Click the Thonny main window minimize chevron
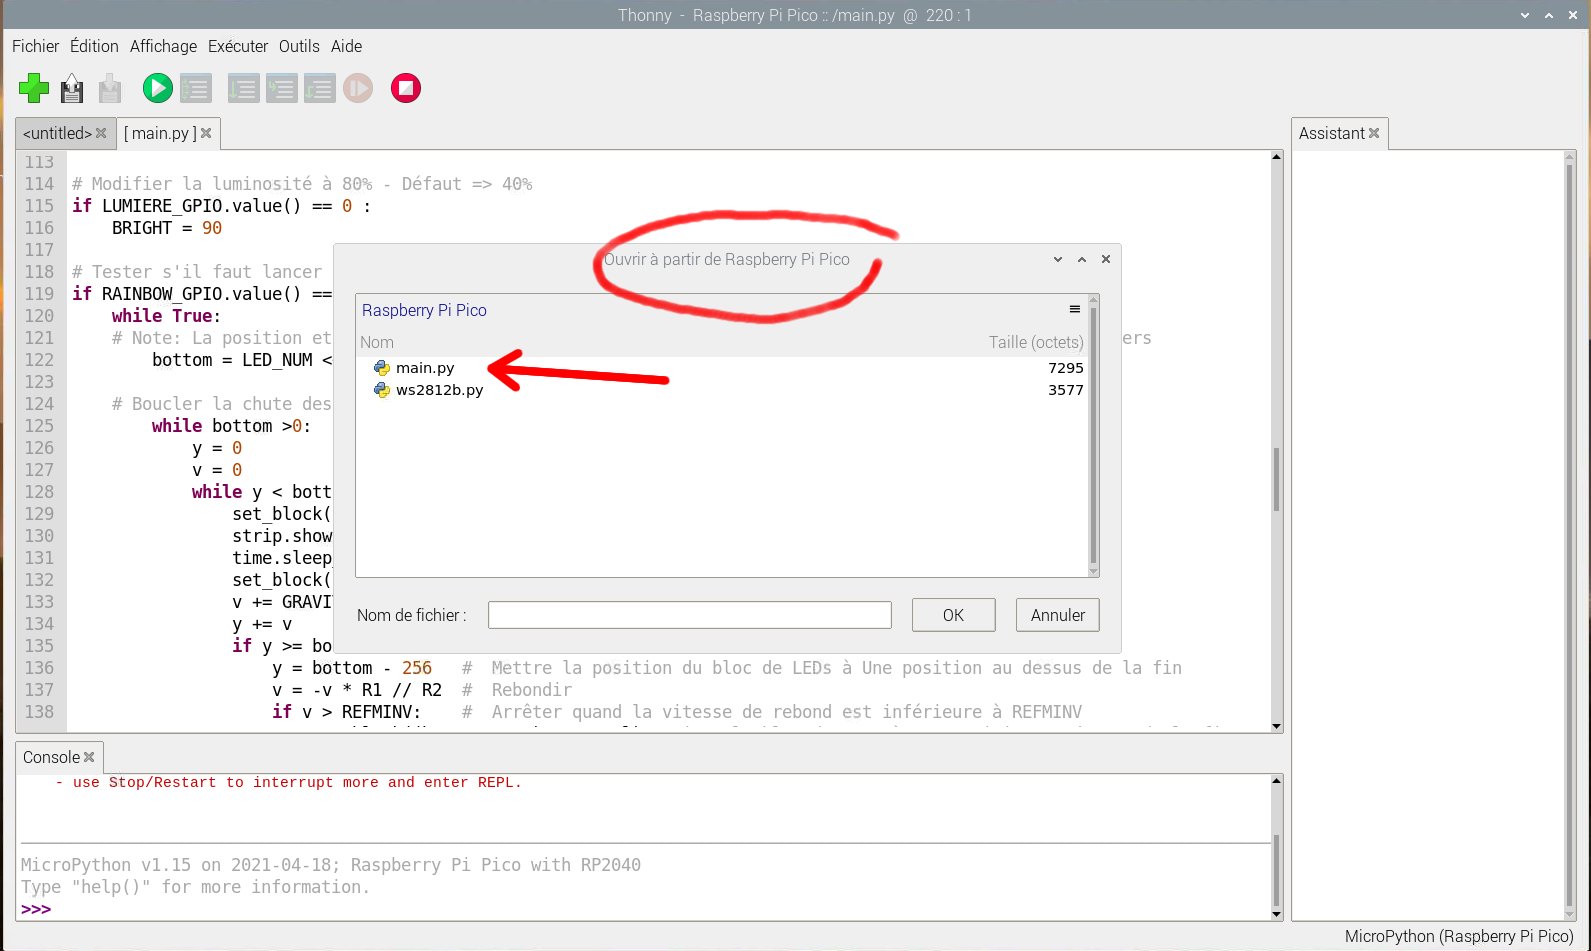Image resolution: width=1591 pixels, height=951 pixels. pyautogui.click(x=1524, y=16)
